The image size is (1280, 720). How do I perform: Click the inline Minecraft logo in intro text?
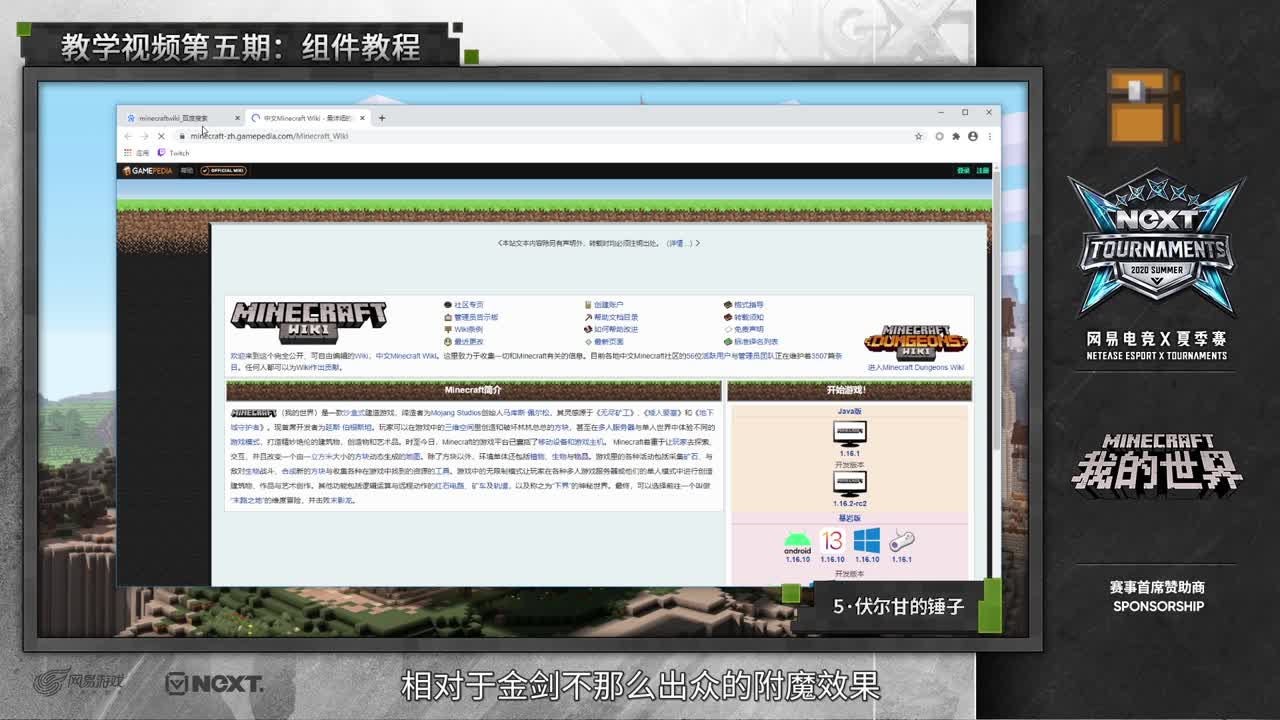point(254,413)
